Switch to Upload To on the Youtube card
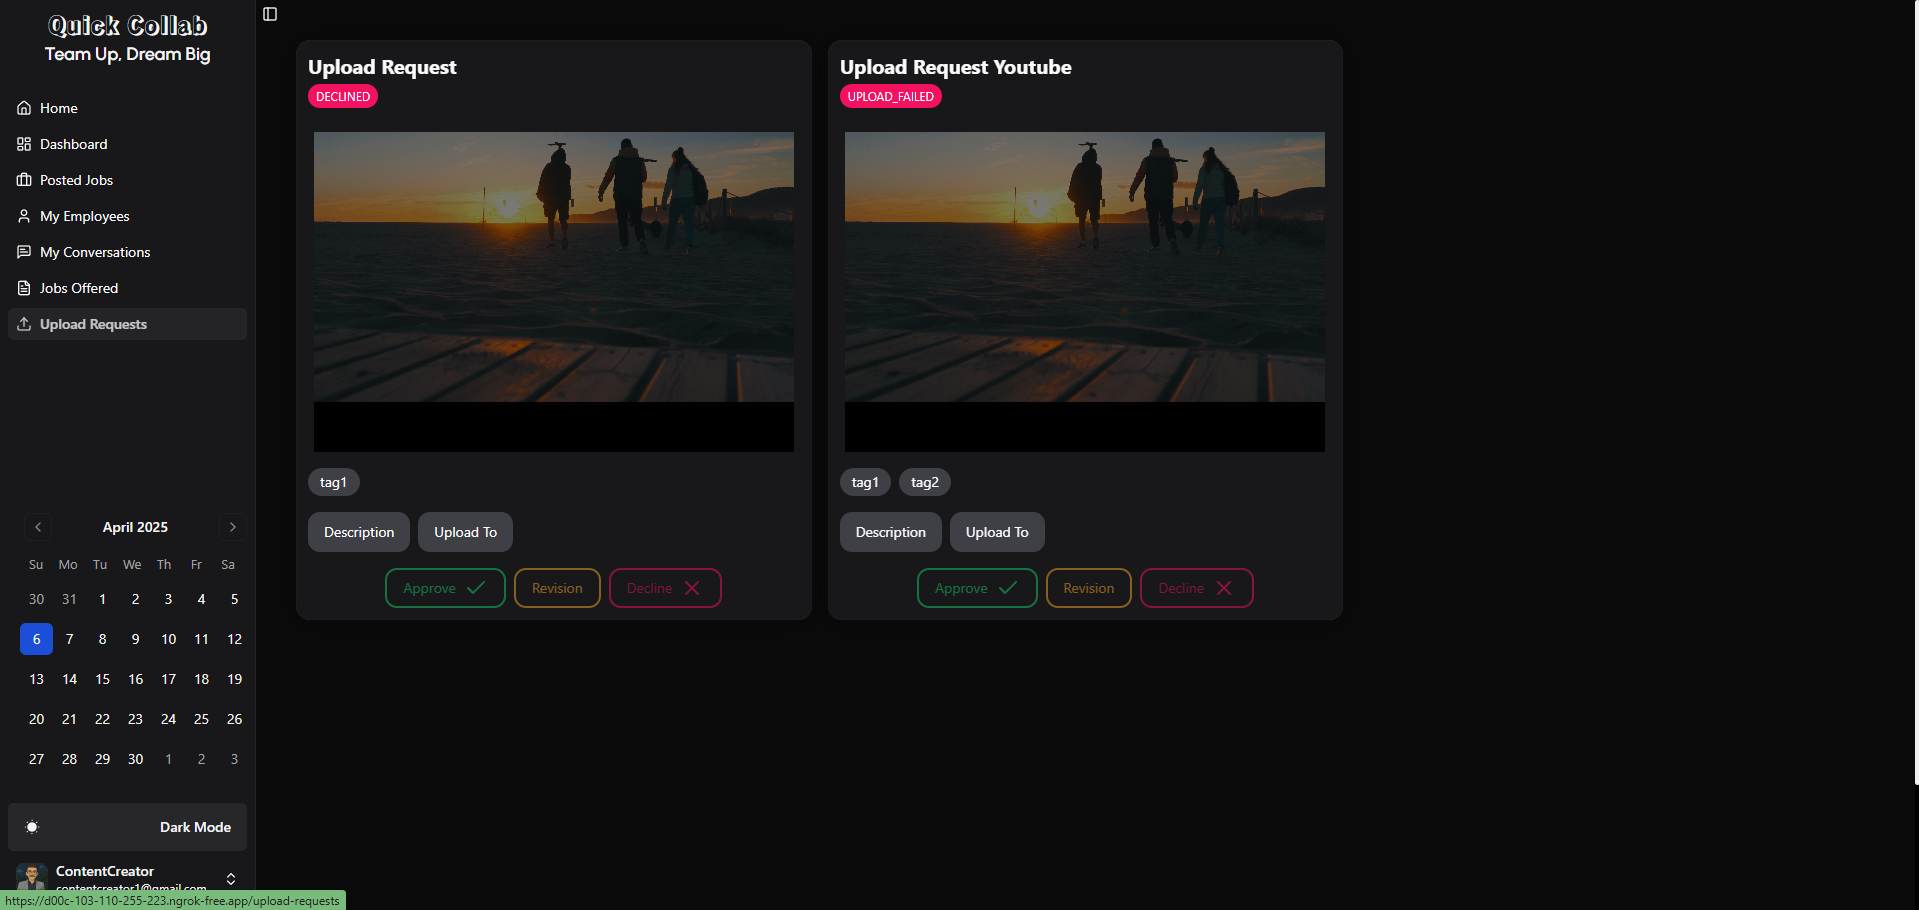The image size is (1919, 910). [x=996, y=532]
